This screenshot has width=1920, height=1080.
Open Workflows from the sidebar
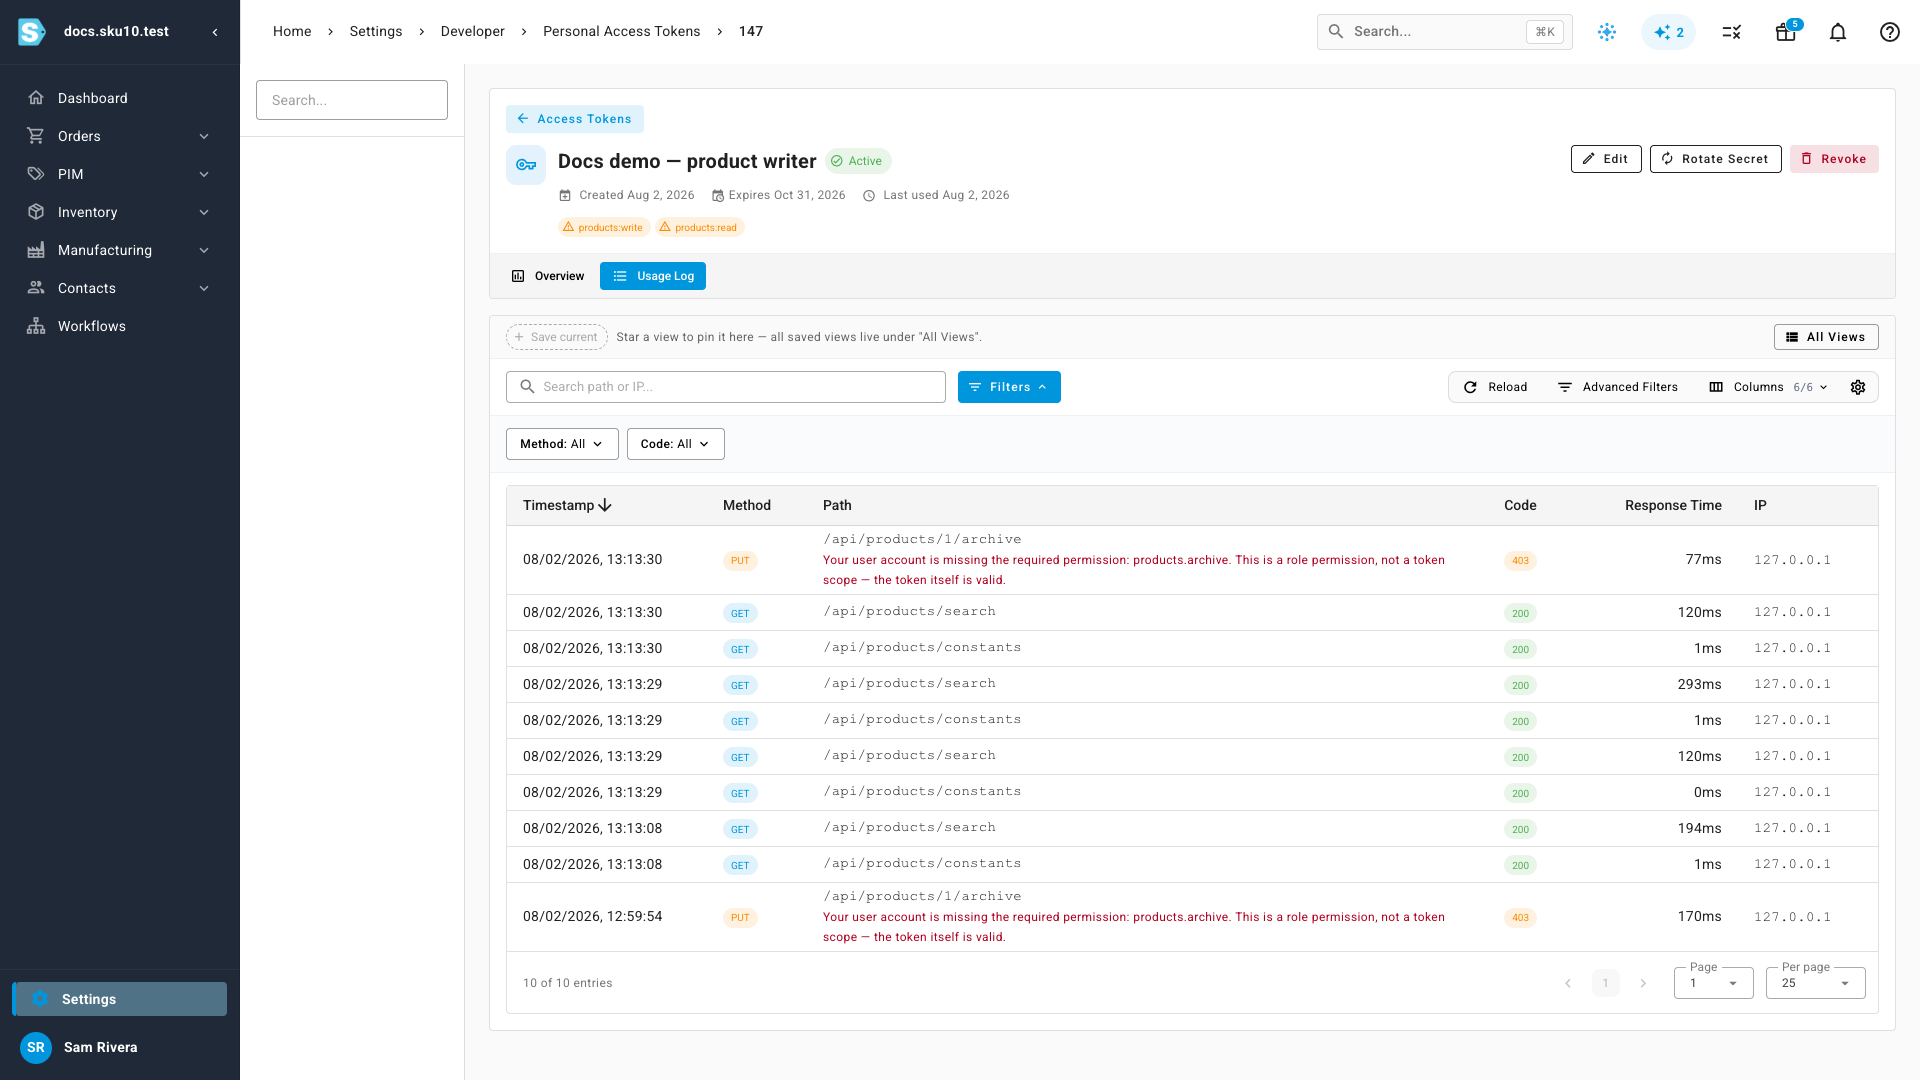pos(120,326)
